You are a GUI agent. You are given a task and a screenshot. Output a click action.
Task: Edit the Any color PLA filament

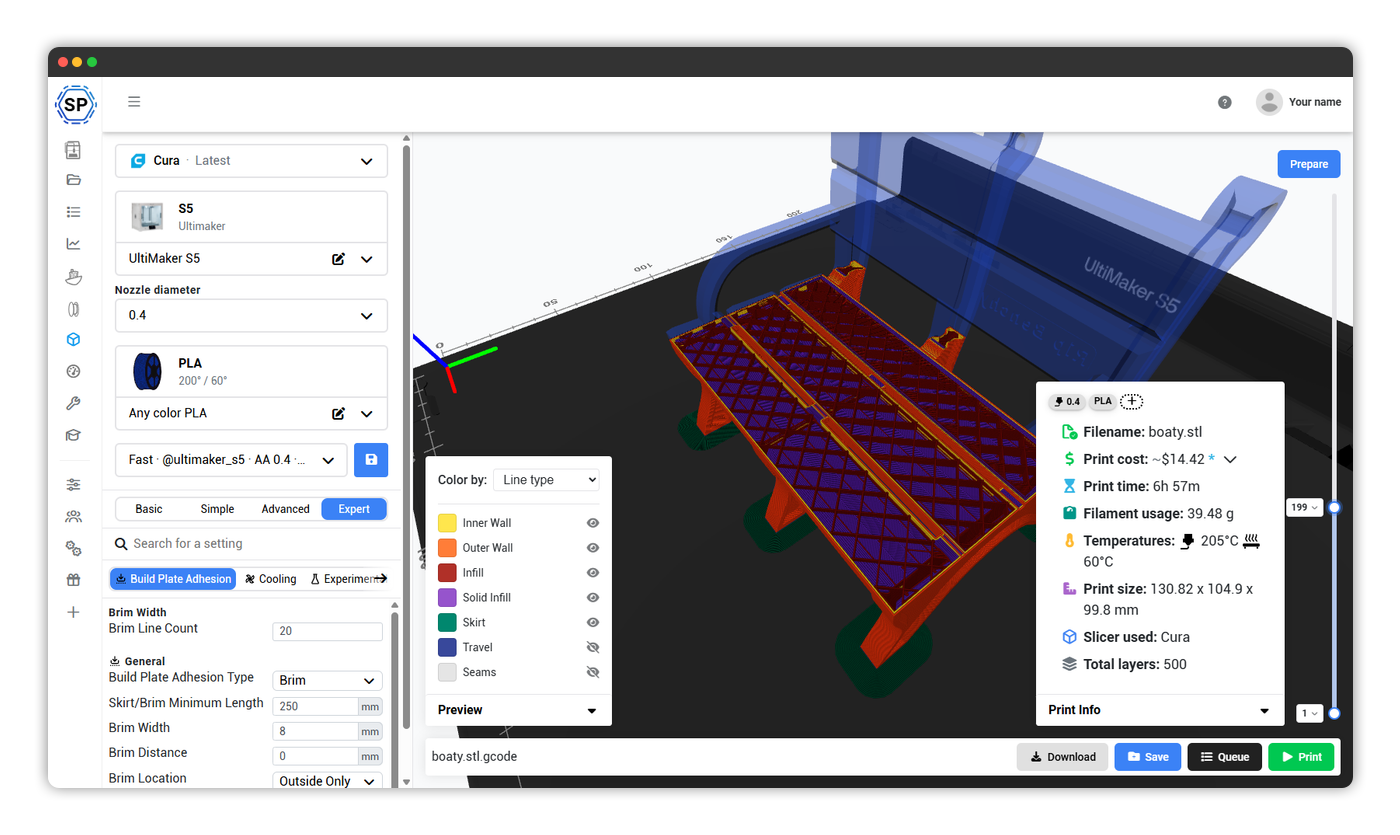[339, 413]
